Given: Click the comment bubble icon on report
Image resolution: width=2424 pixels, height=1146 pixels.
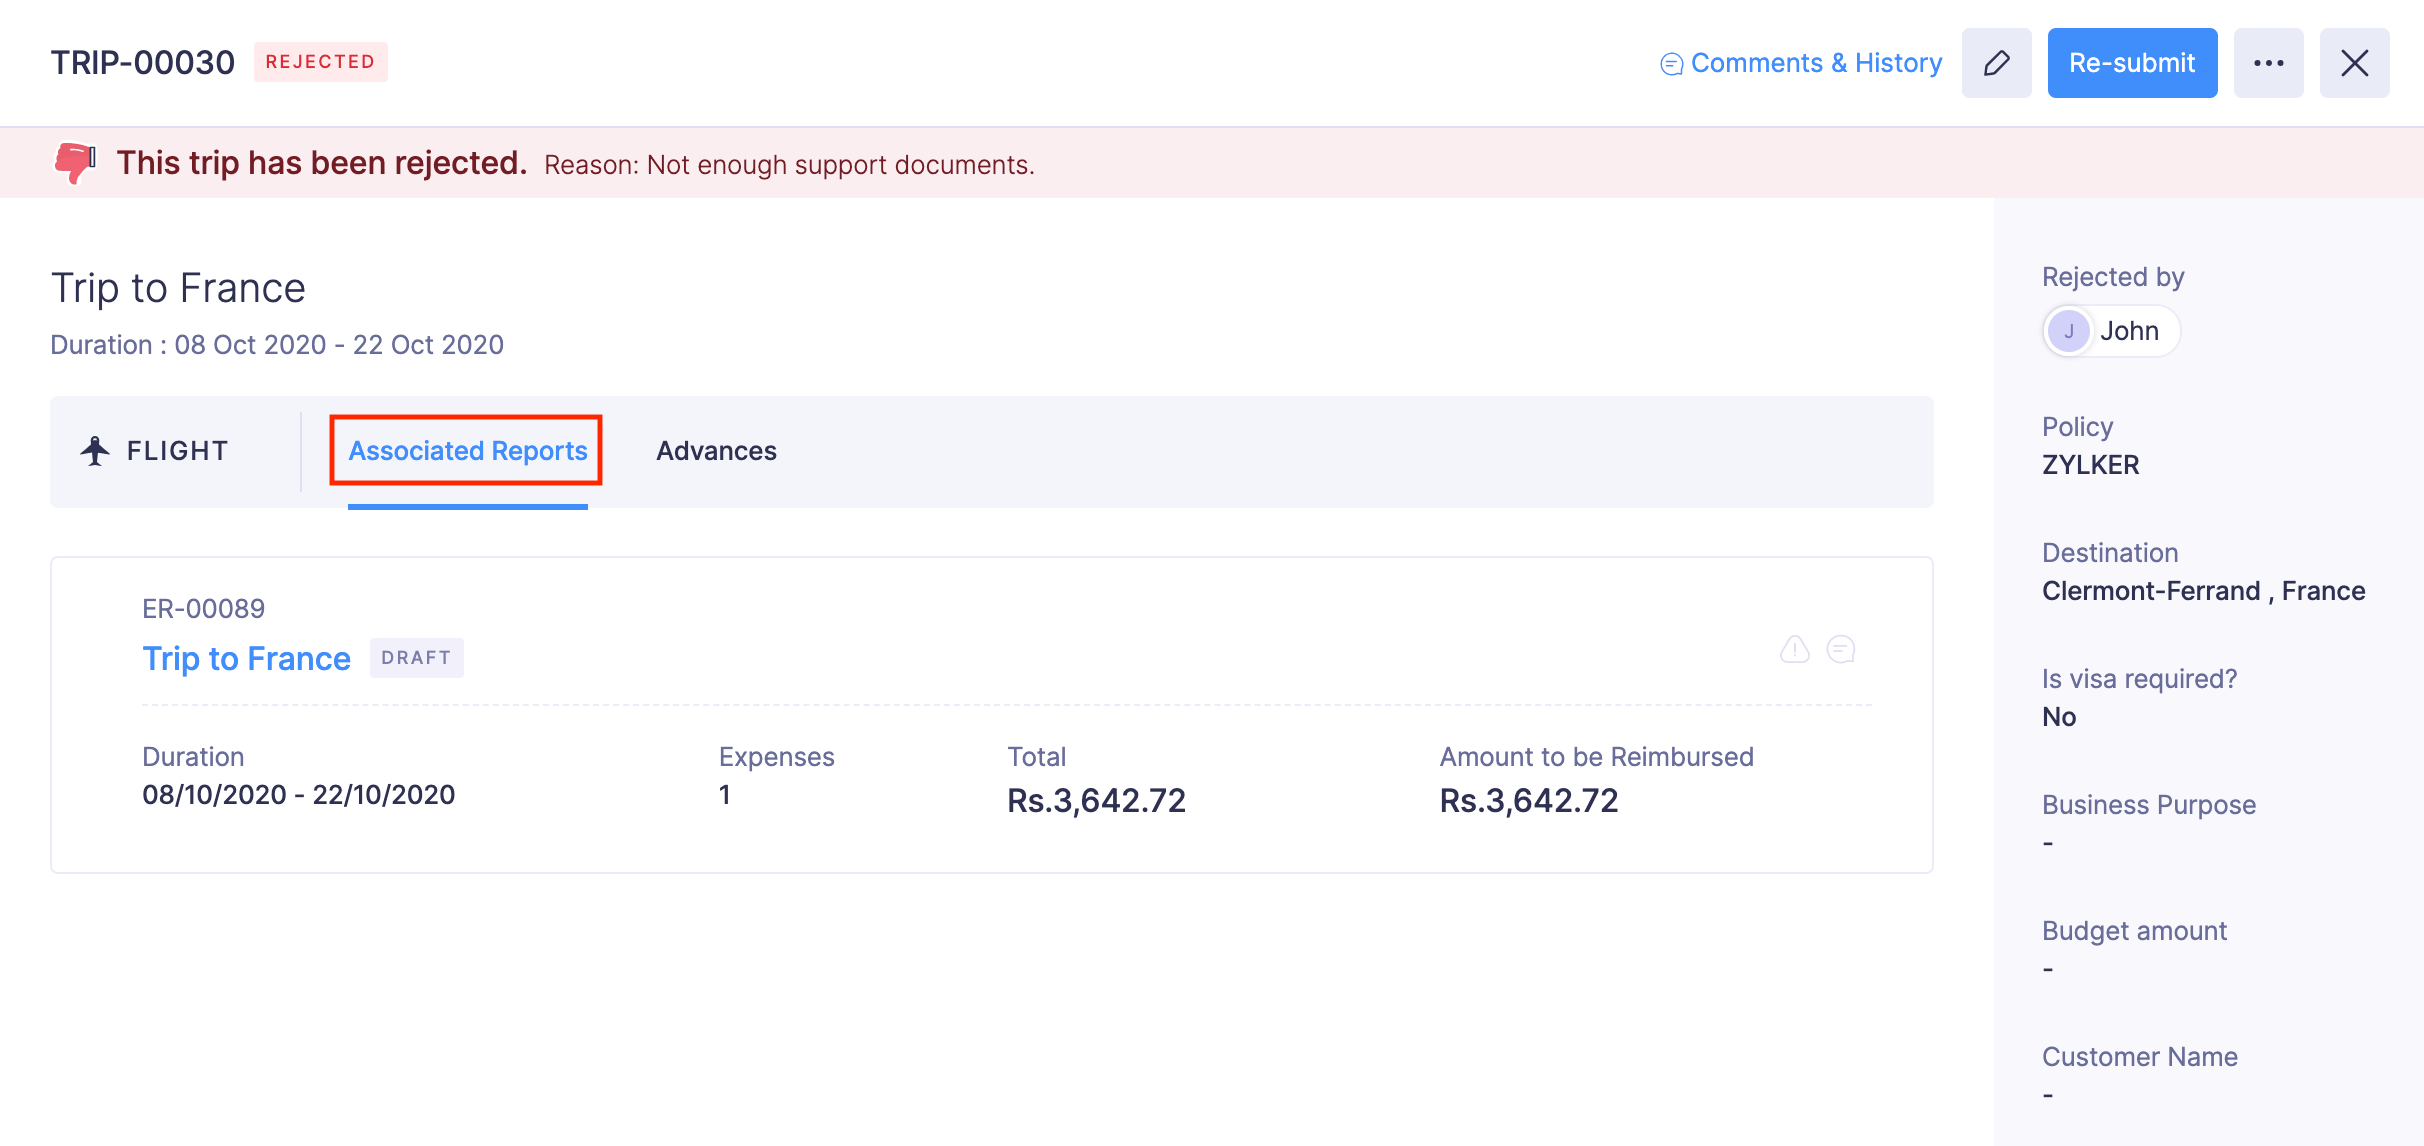Looking at the screenshot, I should (x=1841, y=650).
